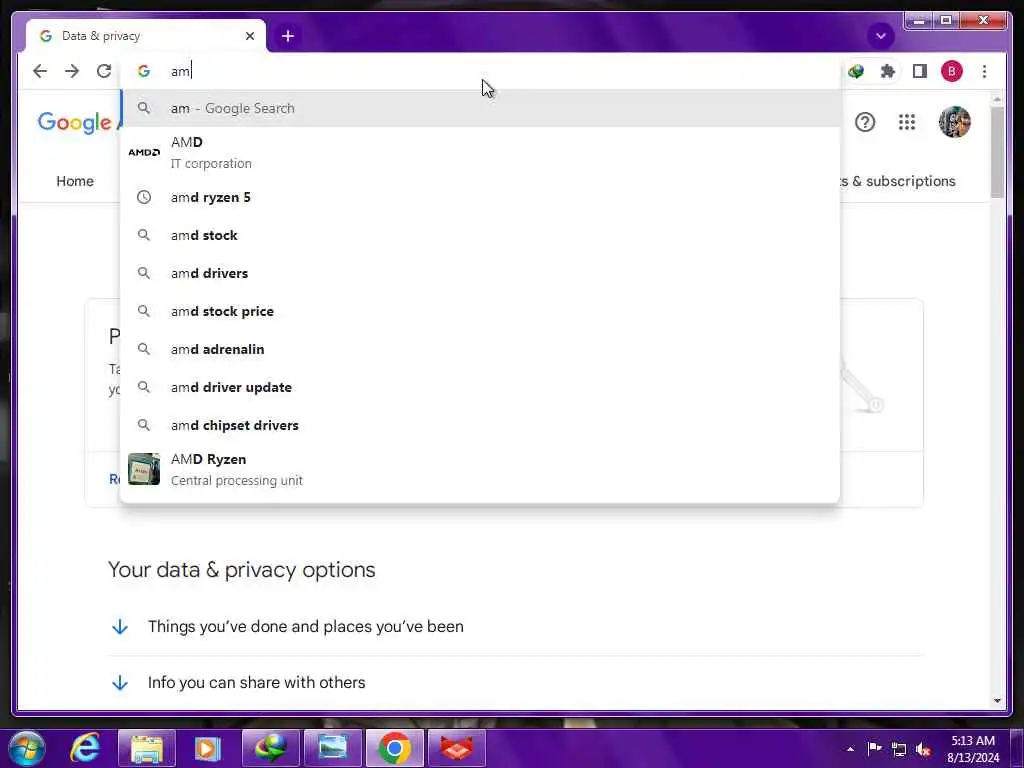Click the muted volume tray icon
The height and width of the screenshot is (768, 1024).
(x=923, y=750)
